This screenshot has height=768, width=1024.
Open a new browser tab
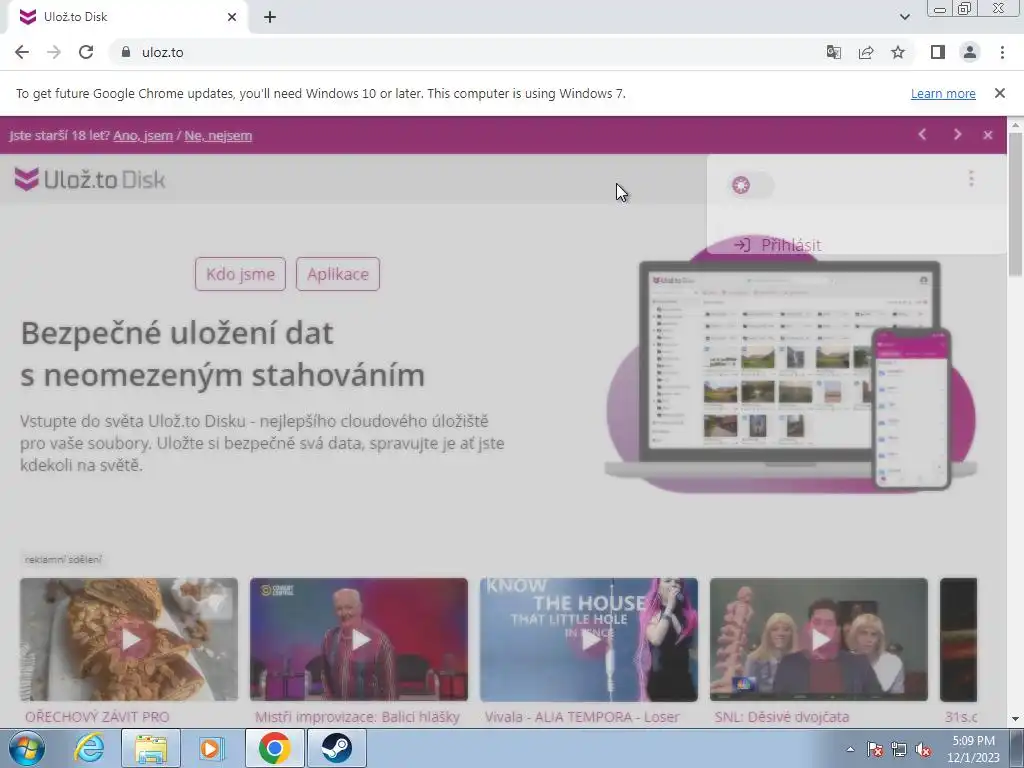pos(270,18)
